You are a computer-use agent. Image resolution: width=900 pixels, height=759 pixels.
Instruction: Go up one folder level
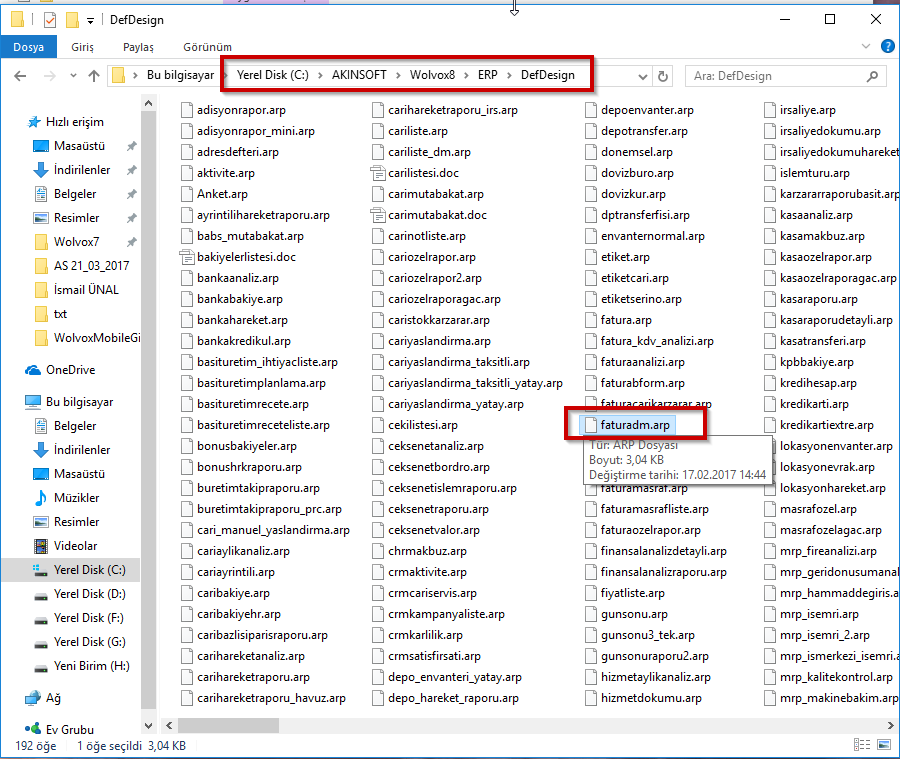point(94,76)
